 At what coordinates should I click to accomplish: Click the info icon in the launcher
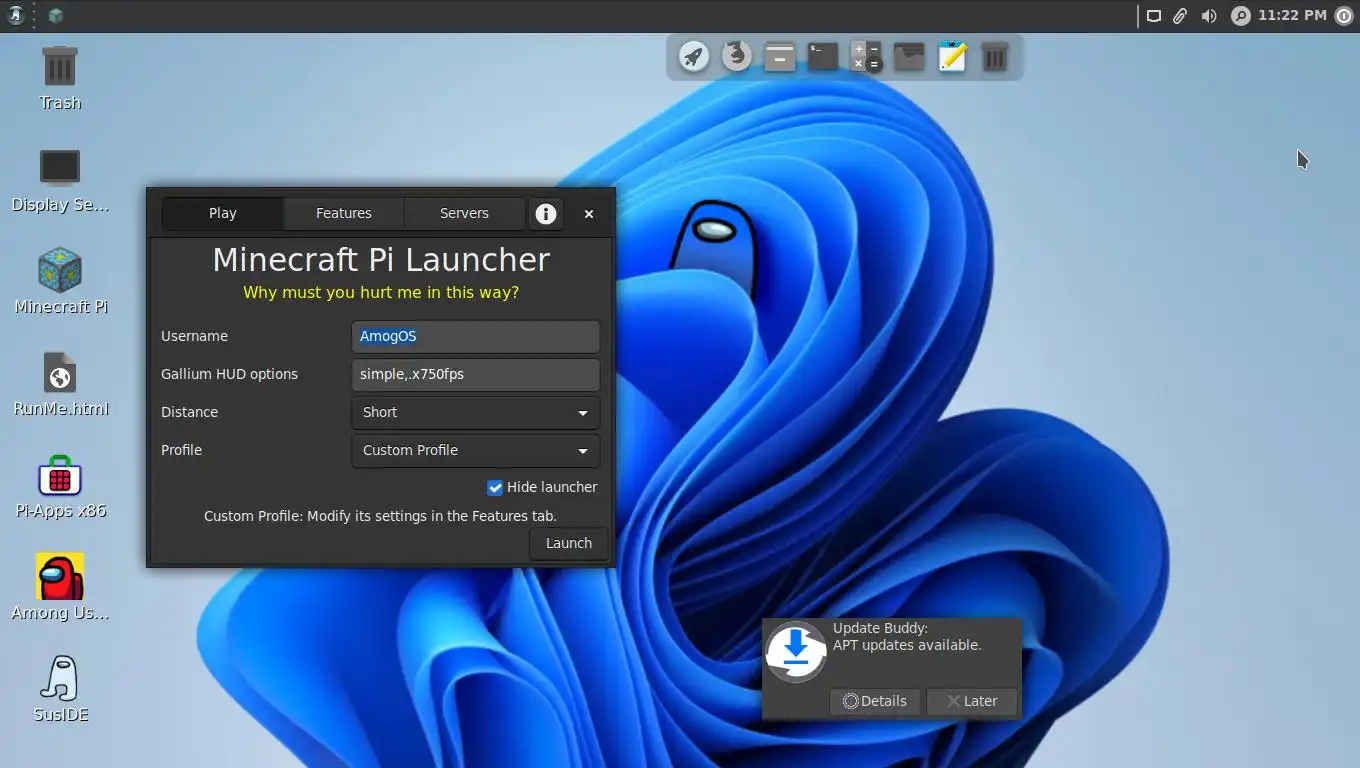545,214
